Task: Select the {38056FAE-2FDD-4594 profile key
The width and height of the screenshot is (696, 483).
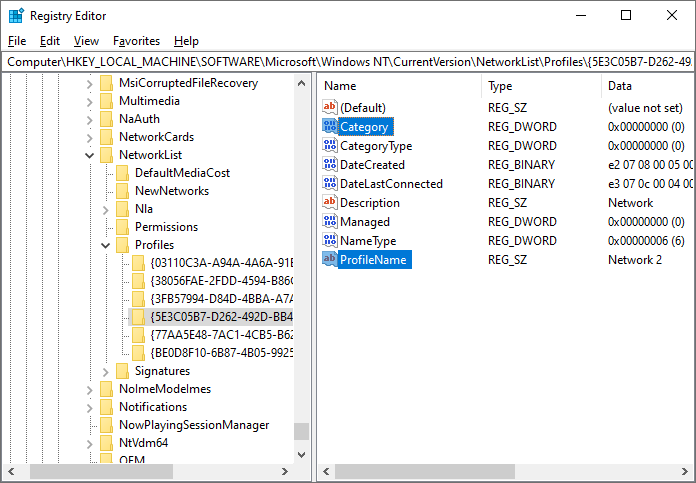Action: (x=221, y=281)
